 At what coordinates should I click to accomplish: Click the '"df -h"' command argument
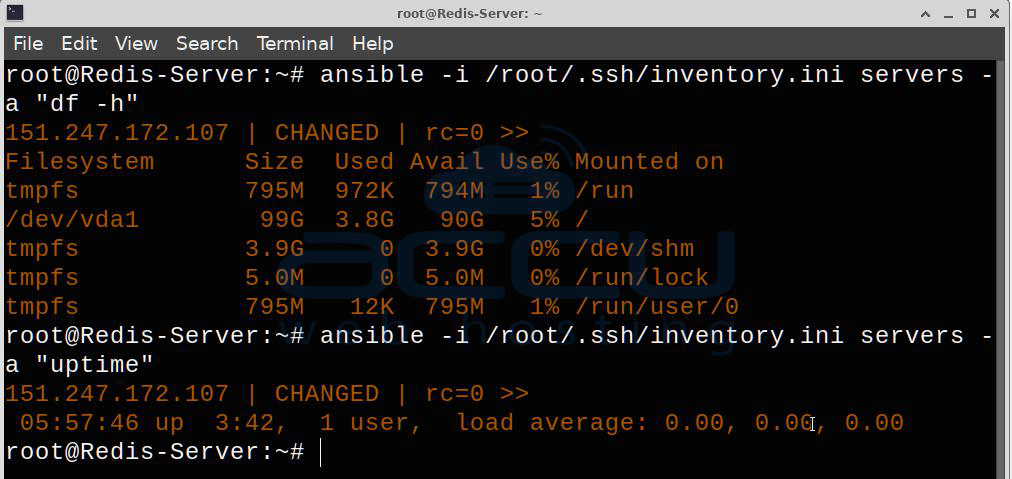[x=87, y=104]
